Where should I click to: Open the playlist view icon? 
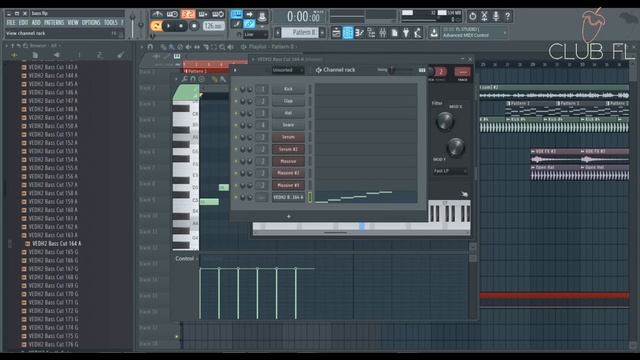click(x=336, y=33)
